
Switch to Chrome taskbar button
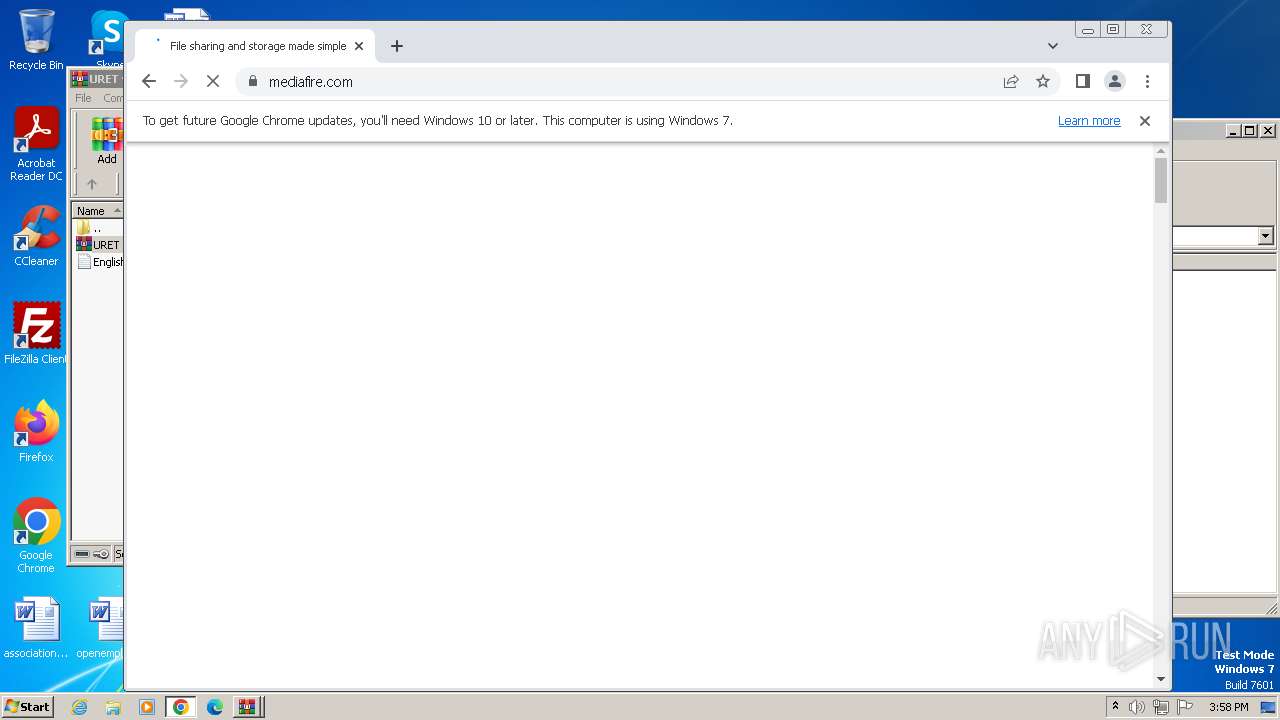pos(180,707)
